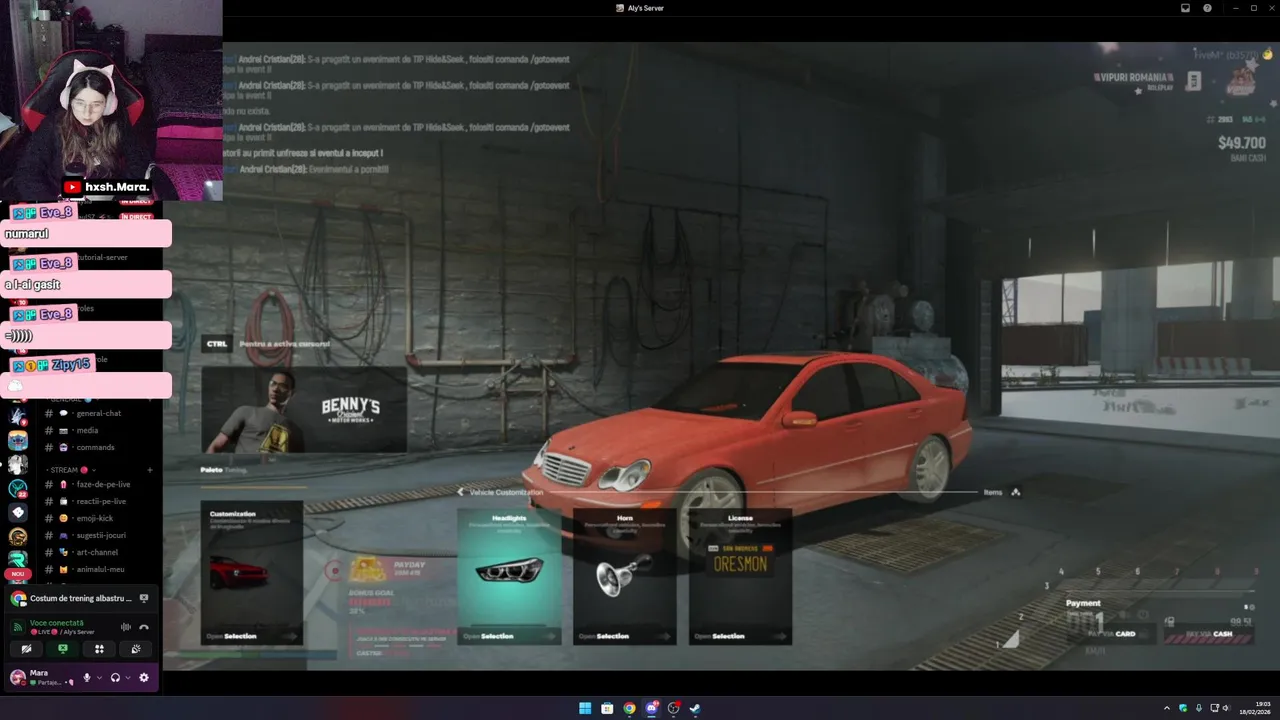Open the dice icon server
The width and height of the screenshot is (1280, 720).
(18, 512)
